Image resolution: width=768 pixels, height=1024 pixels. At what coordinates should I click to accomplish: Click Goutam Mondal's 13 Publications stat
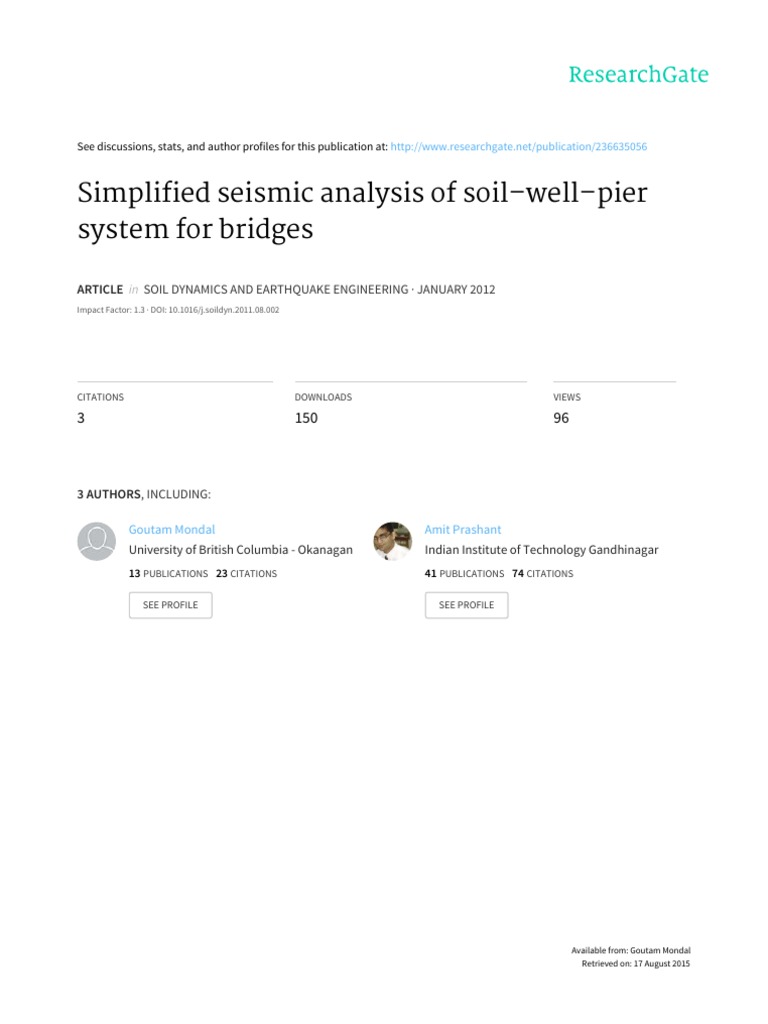168,574
